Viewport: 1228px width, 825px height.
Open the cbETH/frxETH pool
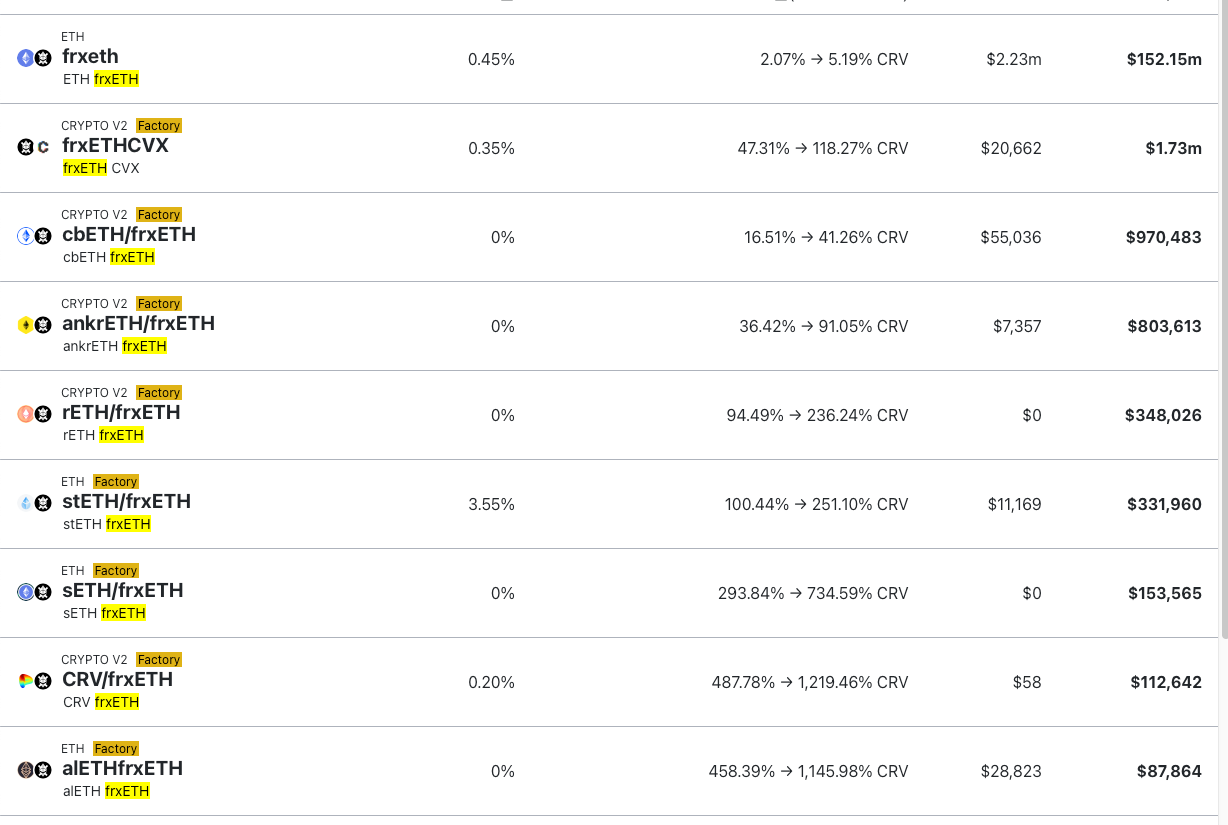click(x=128, y=235)
